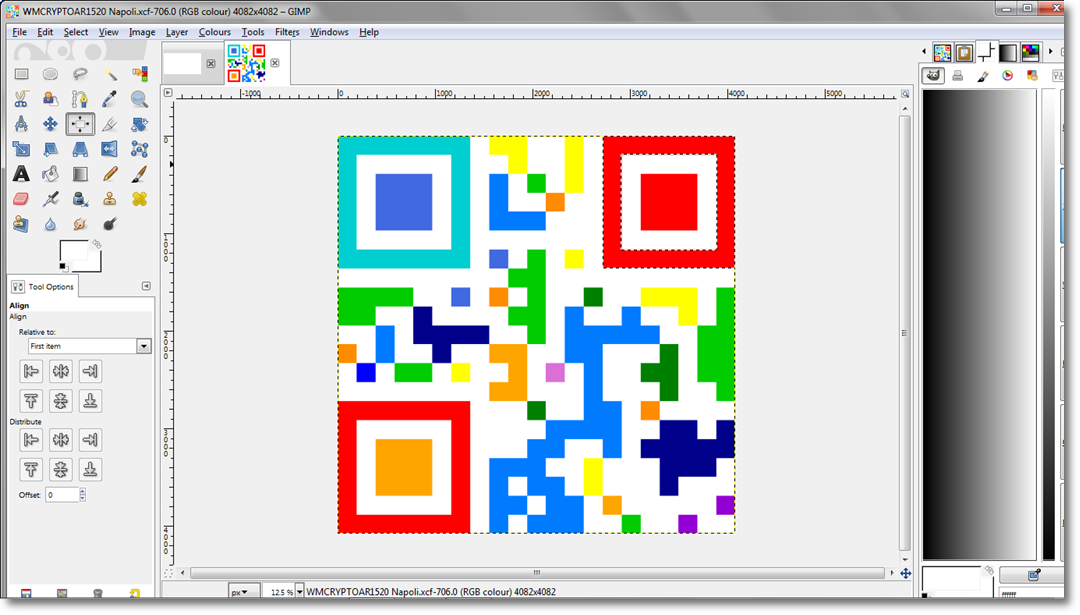
Task: Select the Crop knife tool
Action: click(x=110, y=124)
